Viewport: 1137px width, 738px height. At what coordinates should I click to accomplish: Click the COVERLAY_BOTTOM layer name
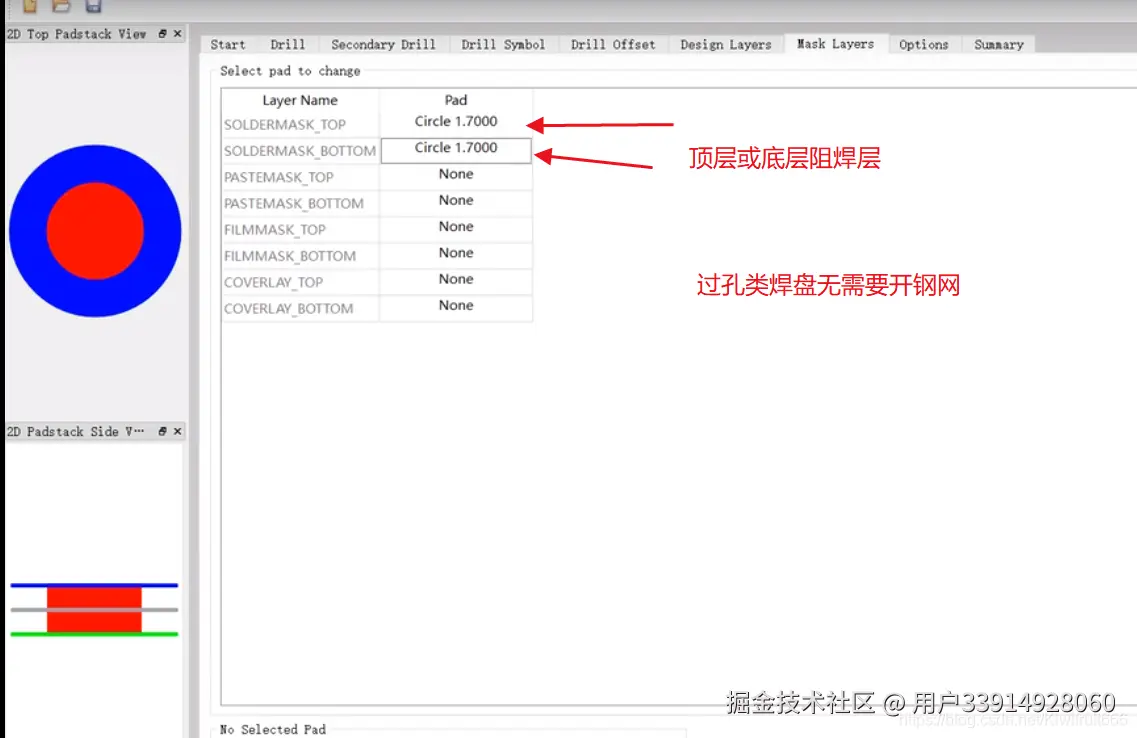coord(289,308)
